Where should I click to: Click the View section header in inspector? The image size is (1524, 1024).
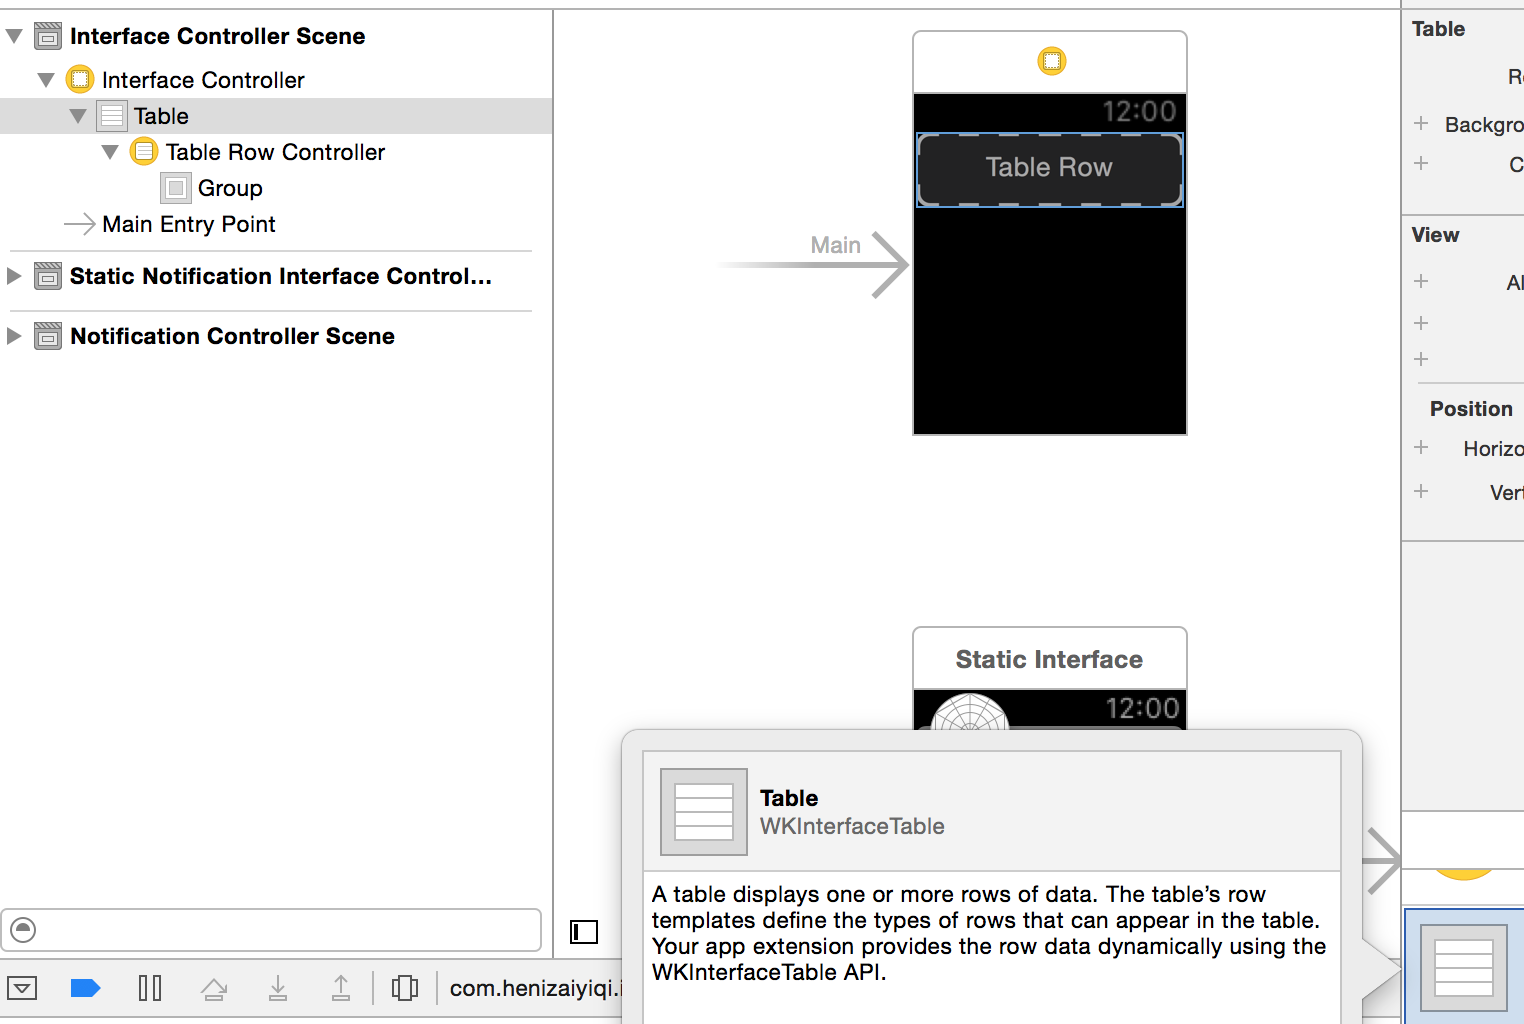pyautogui.click(x=1435, y=235)
